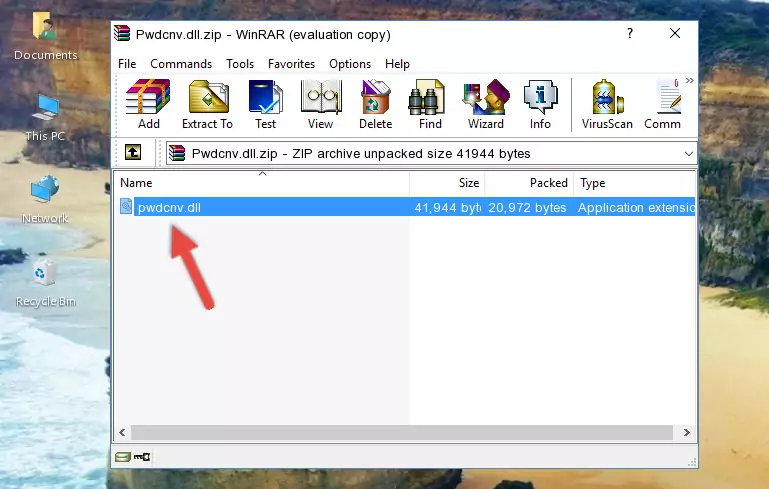The image size is (769, 489).
Task: Sort by the Packed column header
Action: 529,183
